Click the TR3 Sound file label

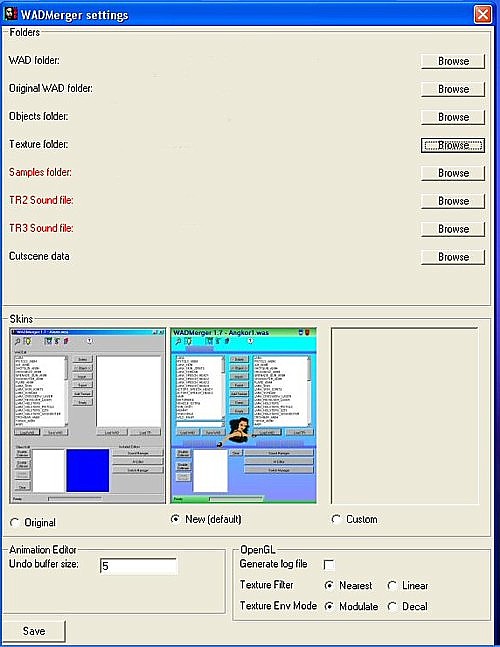coord(41,228)
